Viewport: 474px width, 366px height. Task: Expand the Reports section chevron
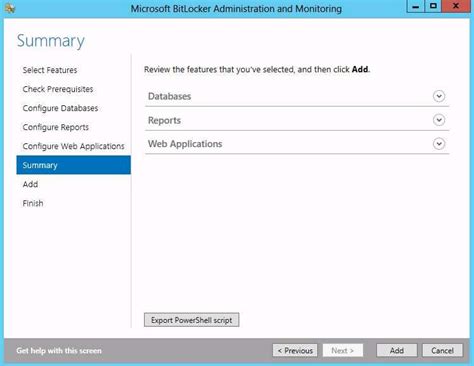pyautogui.click(x=439, y=120)
